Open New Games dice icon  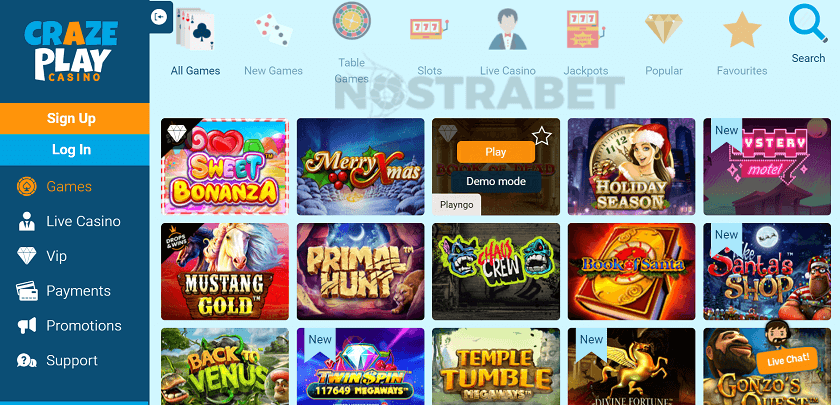[x=273, y=29]
